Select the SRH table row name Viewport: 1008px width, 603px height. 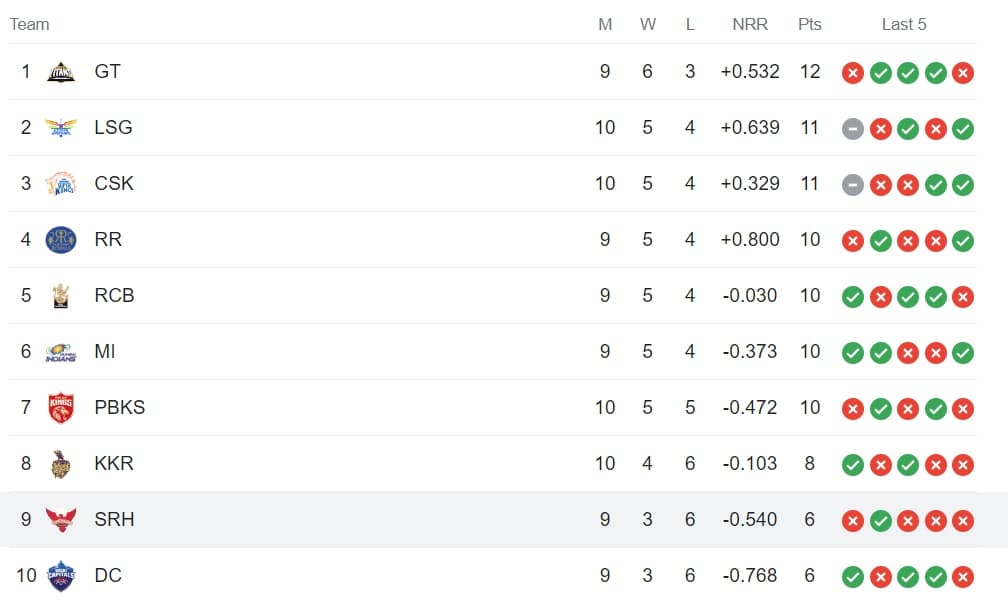pos(114,520)
